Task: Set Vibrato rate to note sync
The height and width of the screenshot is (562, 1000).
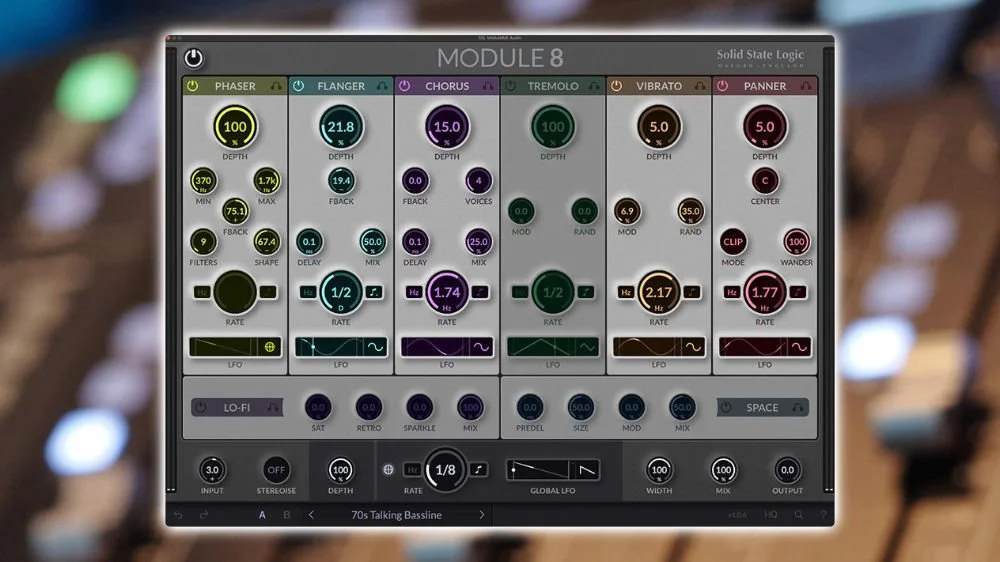Action: click(x=692, y=292)
